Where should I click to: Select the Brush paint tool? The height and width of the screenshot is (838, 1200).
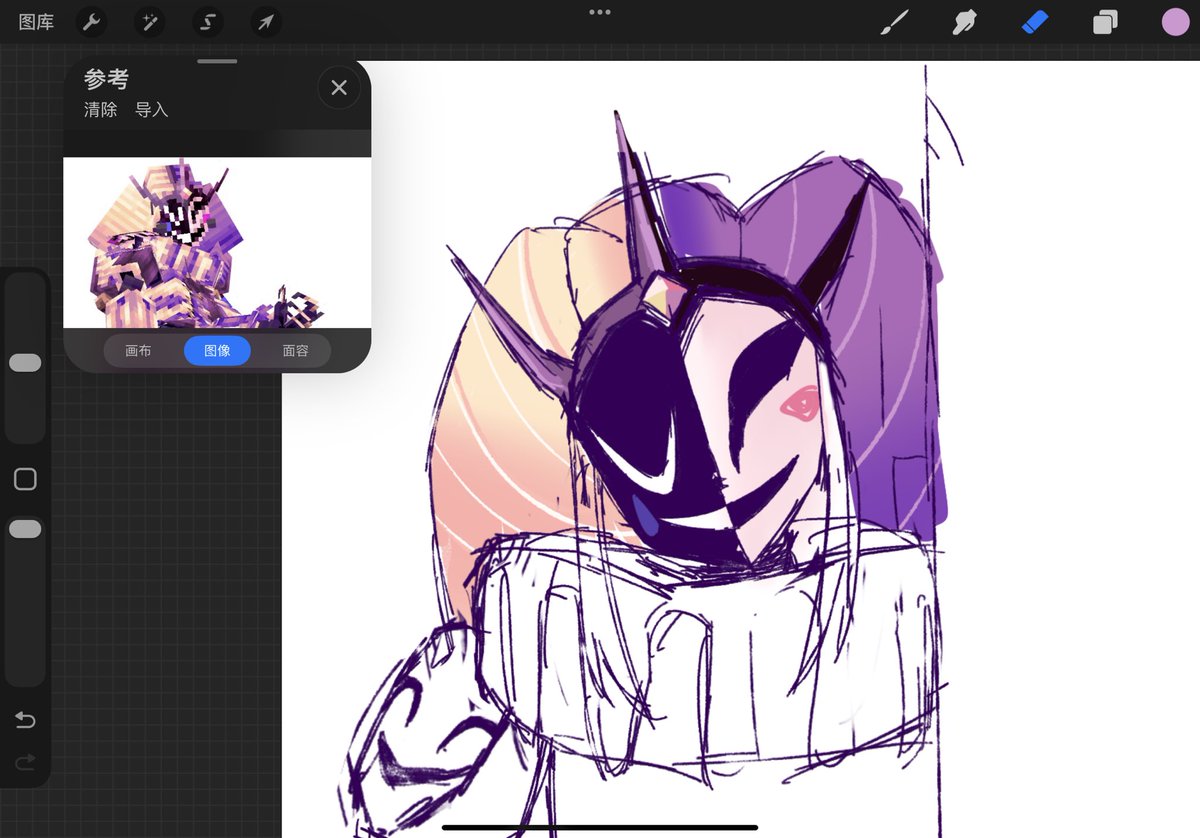point(894,22)
